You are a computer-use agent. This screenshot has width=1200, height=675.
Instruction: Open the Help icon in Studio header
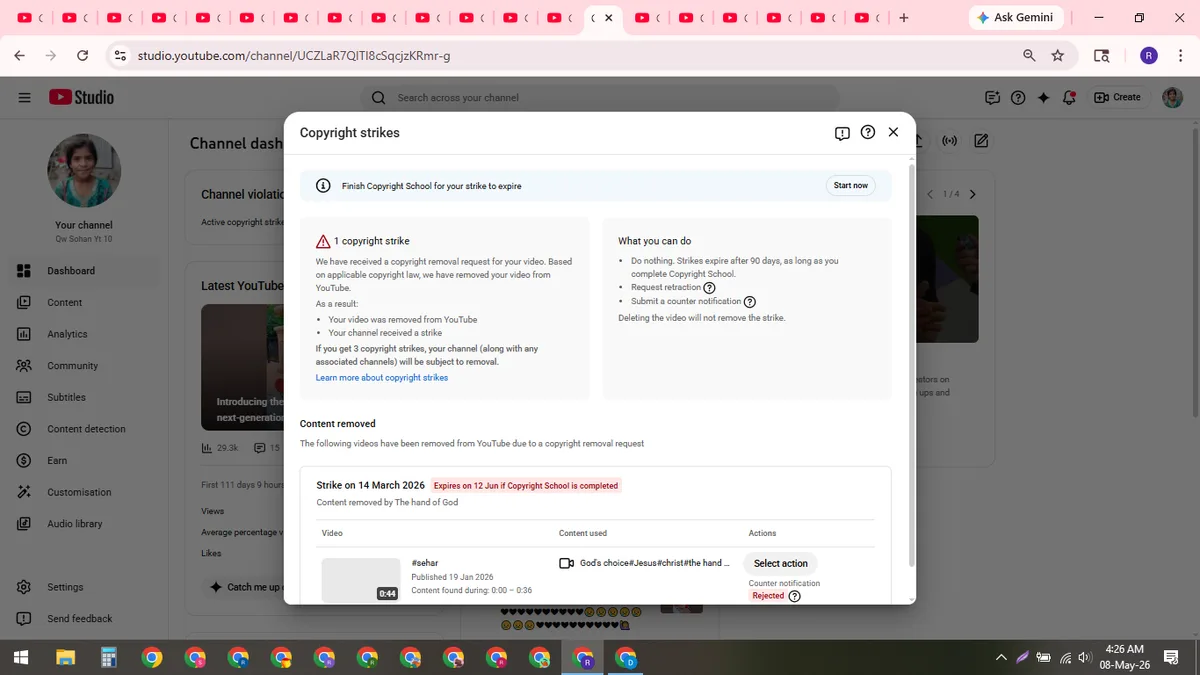click(x=1018, y=97)
